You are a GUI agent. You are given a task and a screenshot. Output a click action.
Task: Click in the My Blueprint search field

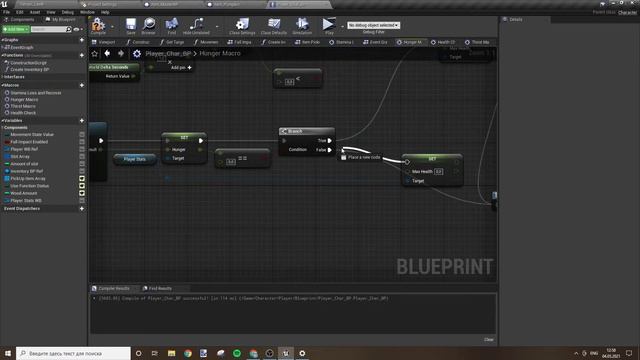48,29
